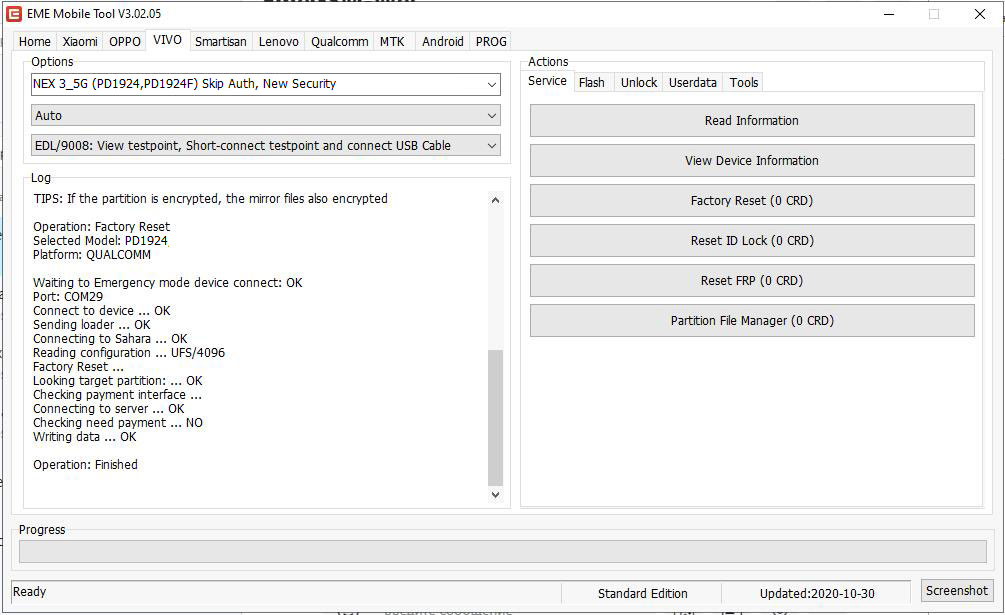Expand the Auto dropdown
Screen dimensions: 1005x615
pos(266,115)
